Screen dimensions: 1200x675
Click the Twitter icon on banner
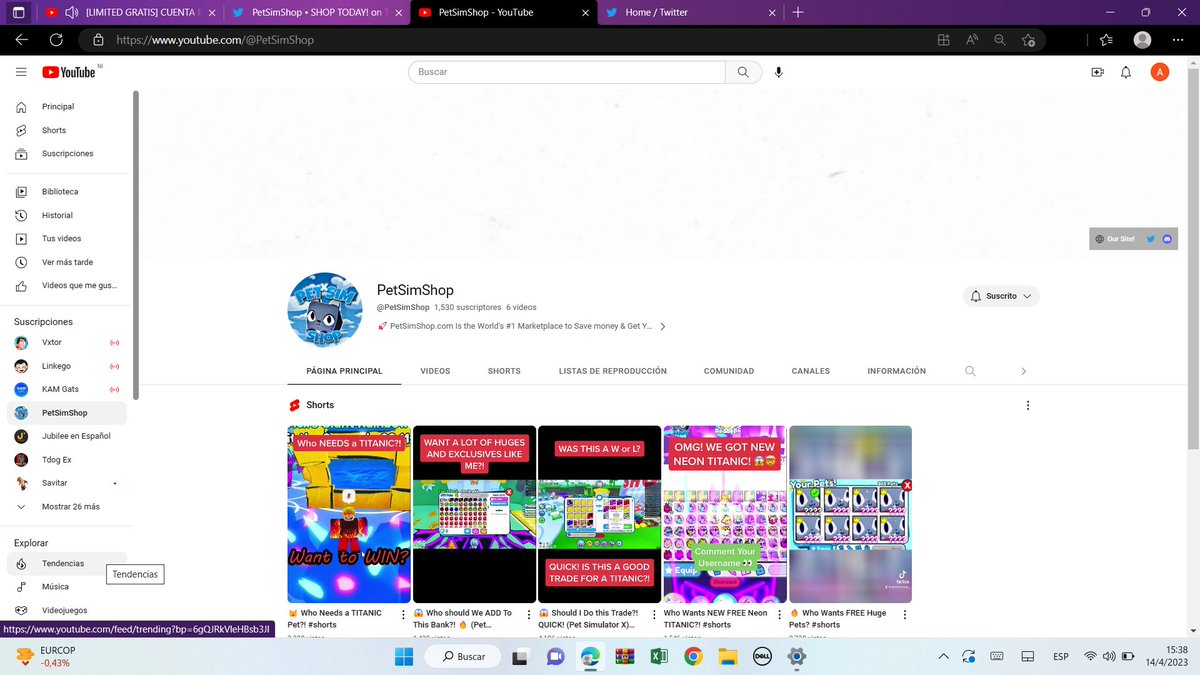[x=1150, y=239]
